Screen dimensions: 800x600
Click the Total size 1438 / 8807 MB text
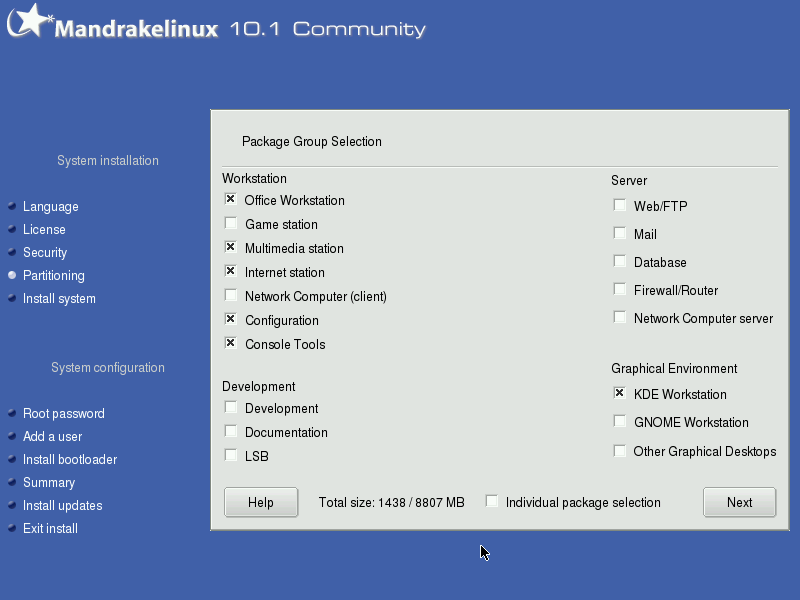coord(391,503)
